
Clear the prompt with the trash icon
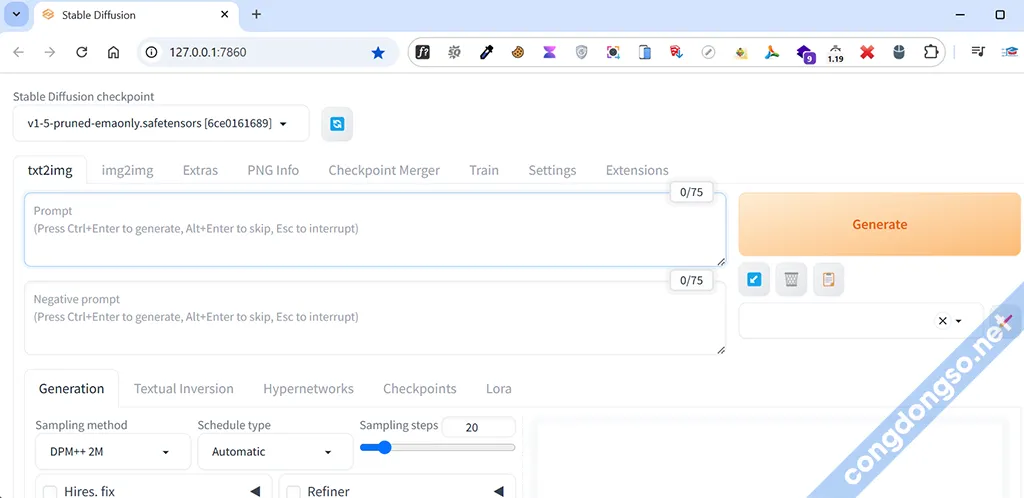[792, 280]
